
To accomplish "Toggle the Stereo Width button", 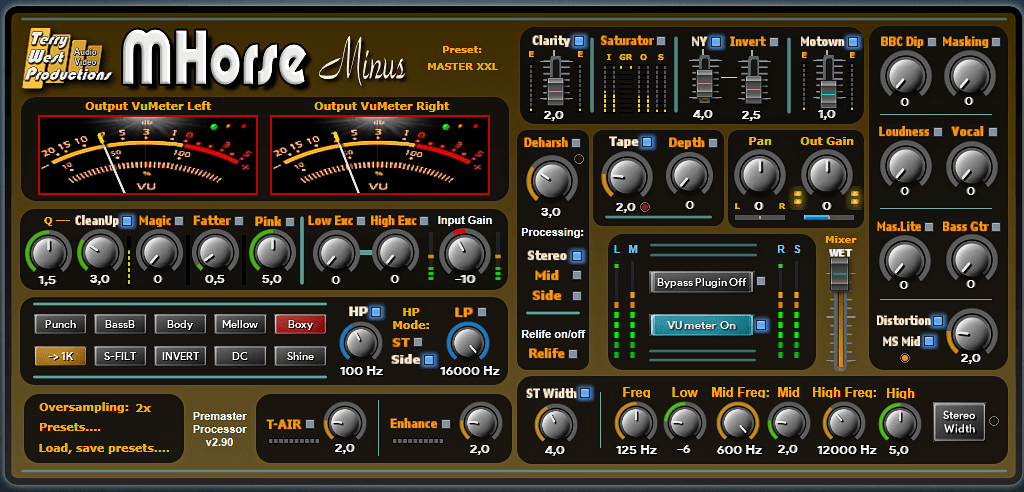I will pyautogui.click(x=959, y=421).
